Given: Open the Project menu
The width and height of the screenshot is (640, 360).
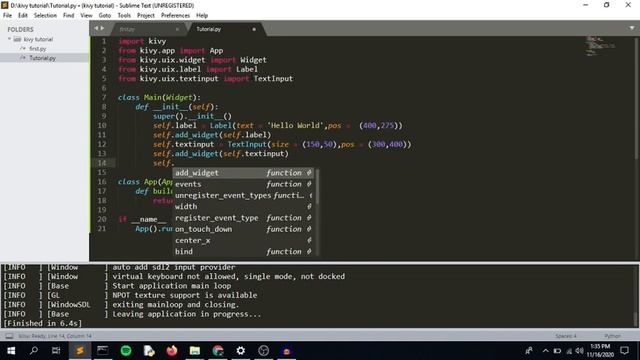Looking at the screenshot, I should coord(146,16).
